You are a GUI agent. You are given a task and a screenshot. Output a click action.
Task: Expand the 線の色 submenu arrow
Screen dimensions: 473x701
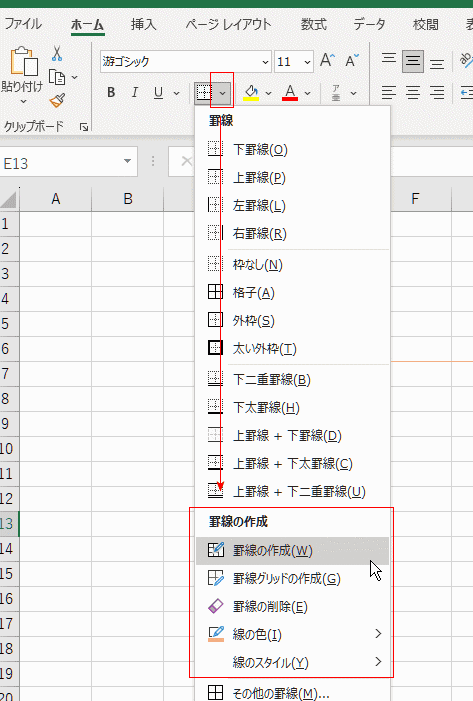378,633
